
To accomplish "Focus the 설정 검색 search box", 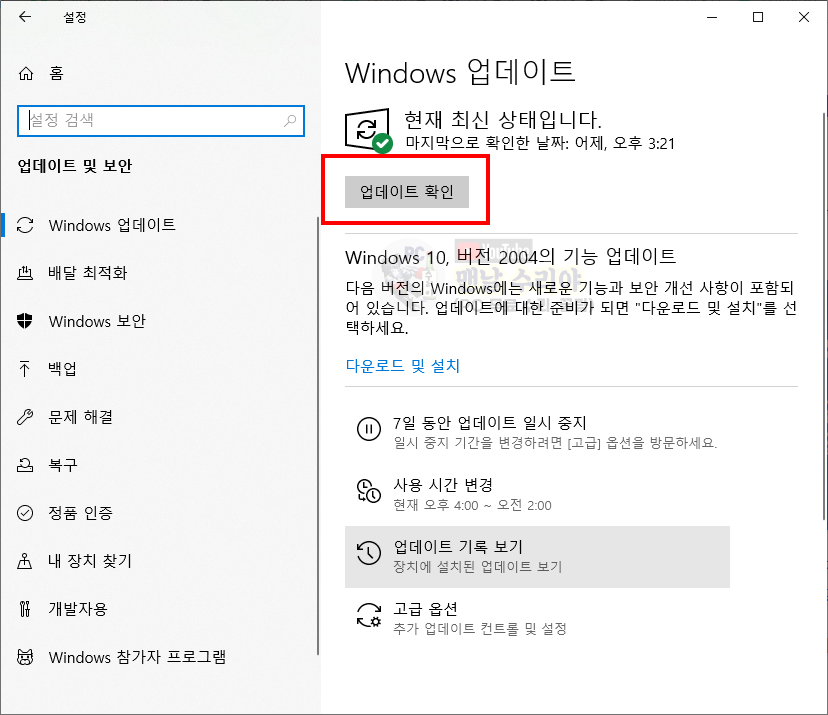I will pos(161,121).
